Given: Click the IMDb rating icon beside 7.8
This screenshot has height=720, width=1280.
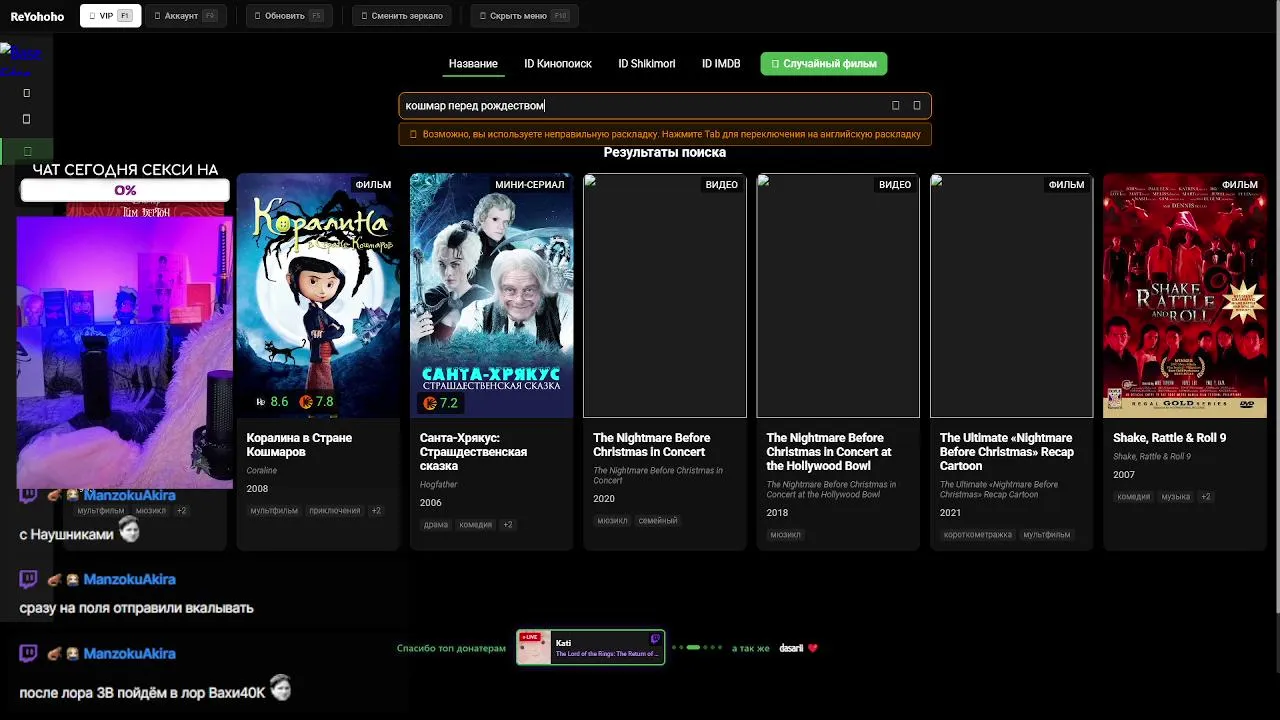Looking at the screenshot, I should pos(306,402).
